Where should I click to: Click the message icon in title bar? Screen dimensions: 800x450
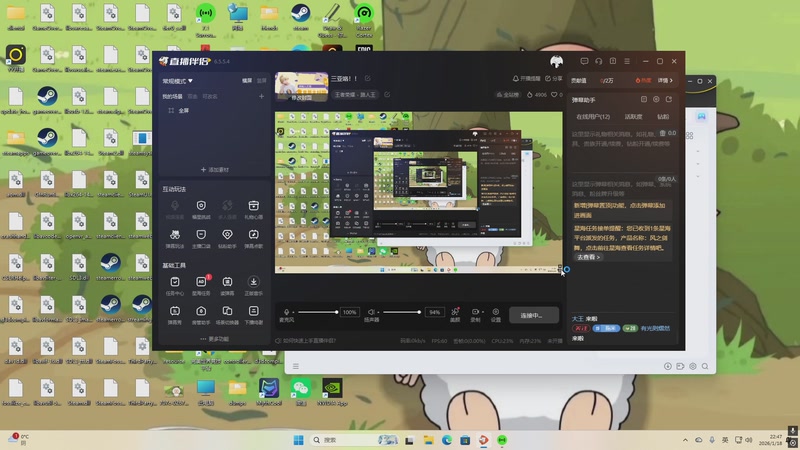coord(584,61)
